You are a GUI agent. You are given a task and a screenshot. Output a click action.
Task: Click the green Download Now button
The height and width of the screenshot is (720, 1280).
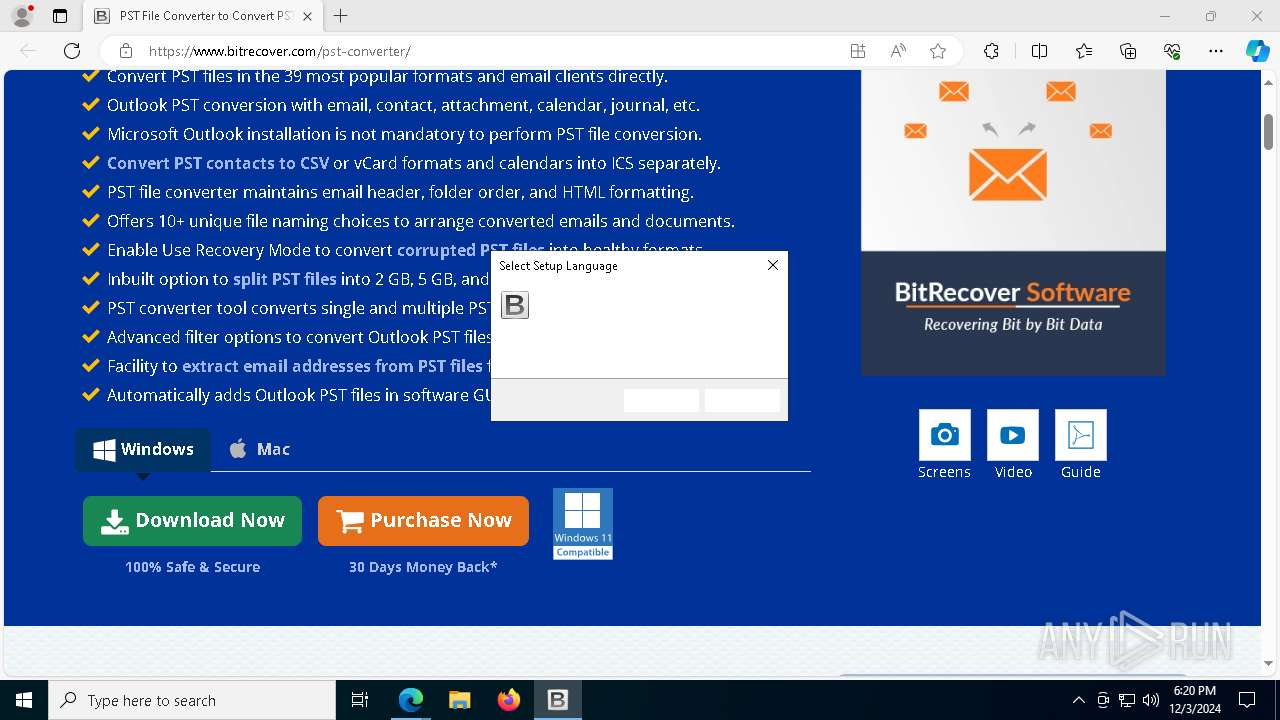(x=192, y=521)
